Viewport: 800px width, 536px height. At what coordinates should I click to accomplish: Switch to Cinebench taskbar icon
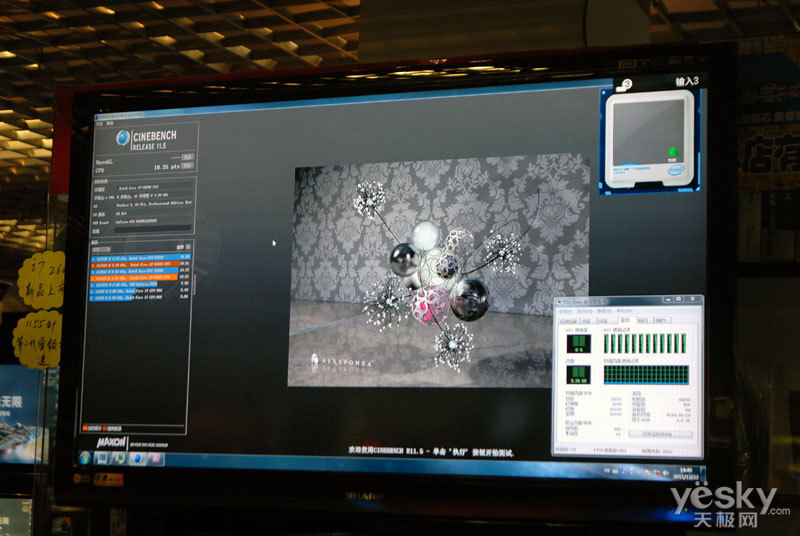(137, 458)
